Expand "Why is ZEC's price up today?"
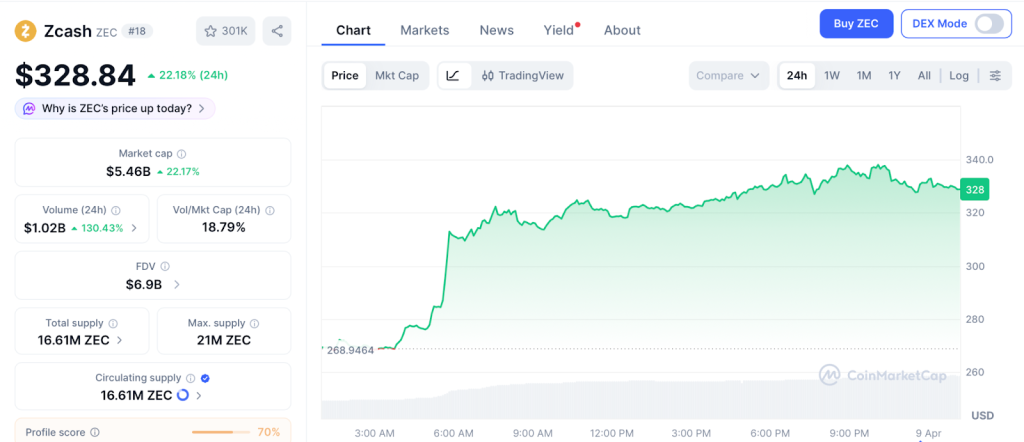 click(115, 108)
